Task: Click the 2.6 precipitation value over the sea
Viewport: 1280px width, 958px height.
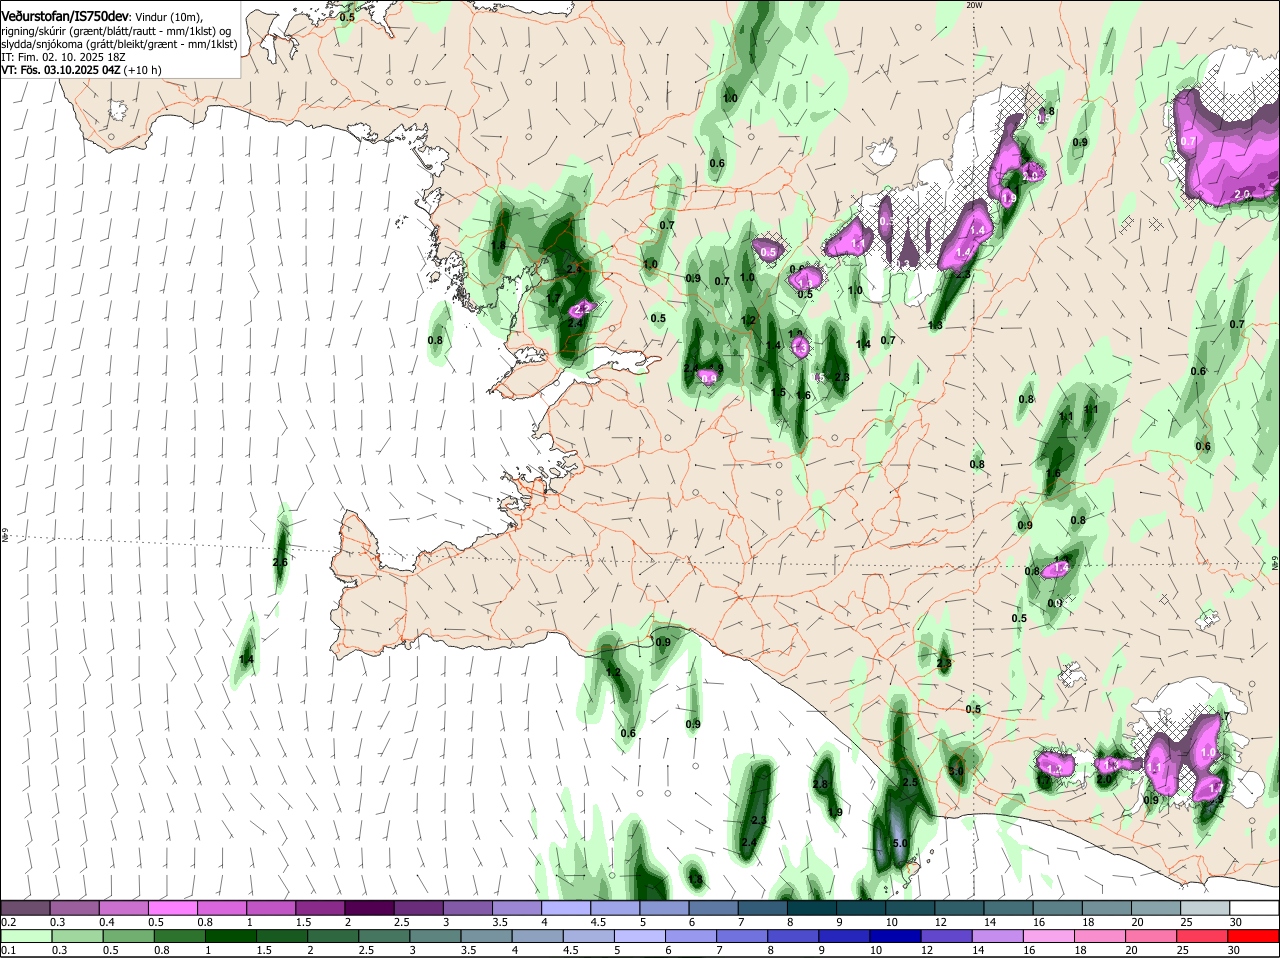Action: tap(280, 563)
